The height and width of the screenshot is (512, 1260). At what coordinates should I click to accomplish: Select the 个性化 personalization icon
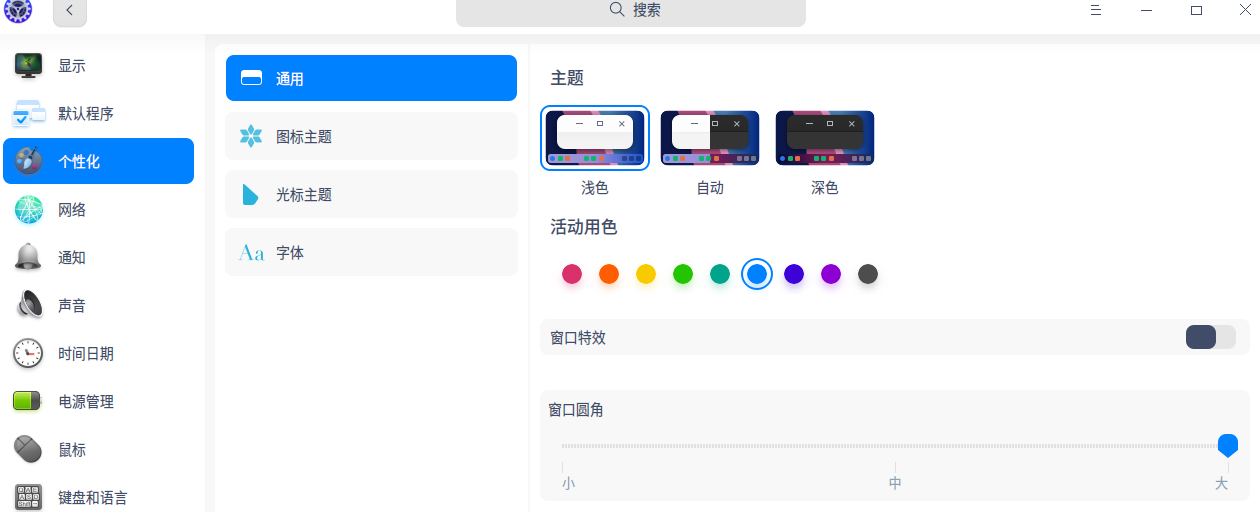click(28, 161)
